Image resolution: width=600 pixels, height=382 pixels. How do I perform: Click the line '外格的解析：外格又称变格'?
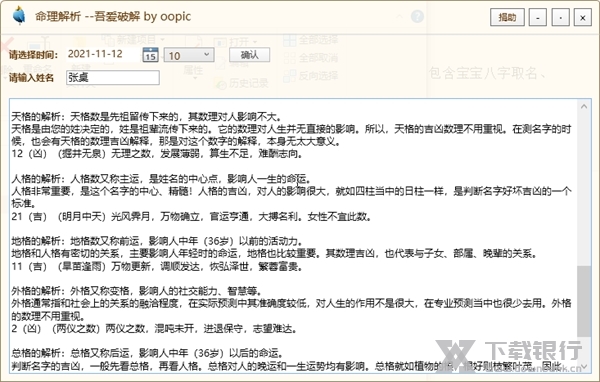pyautogui.click(x=137, y=291)
